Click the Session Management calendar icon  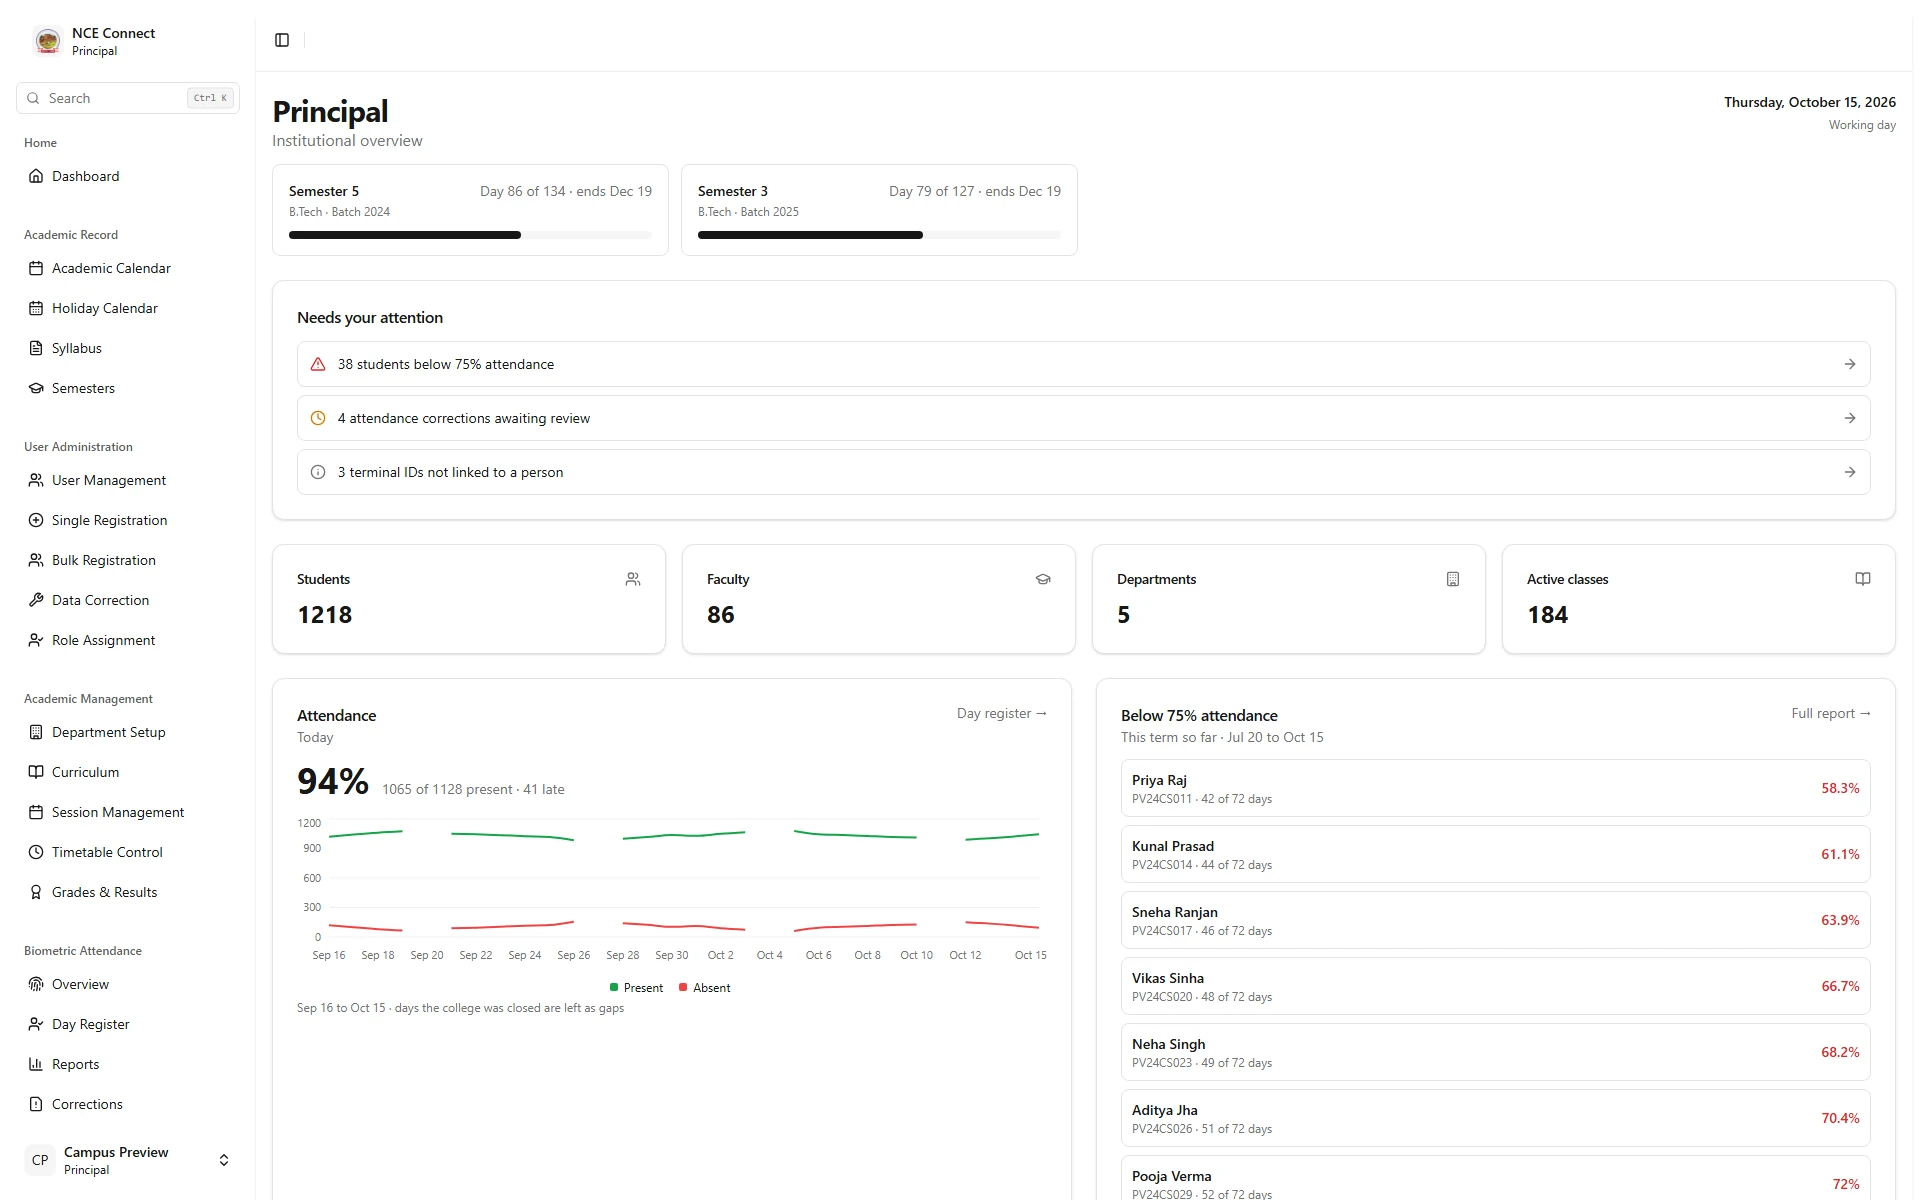[36, 812]
